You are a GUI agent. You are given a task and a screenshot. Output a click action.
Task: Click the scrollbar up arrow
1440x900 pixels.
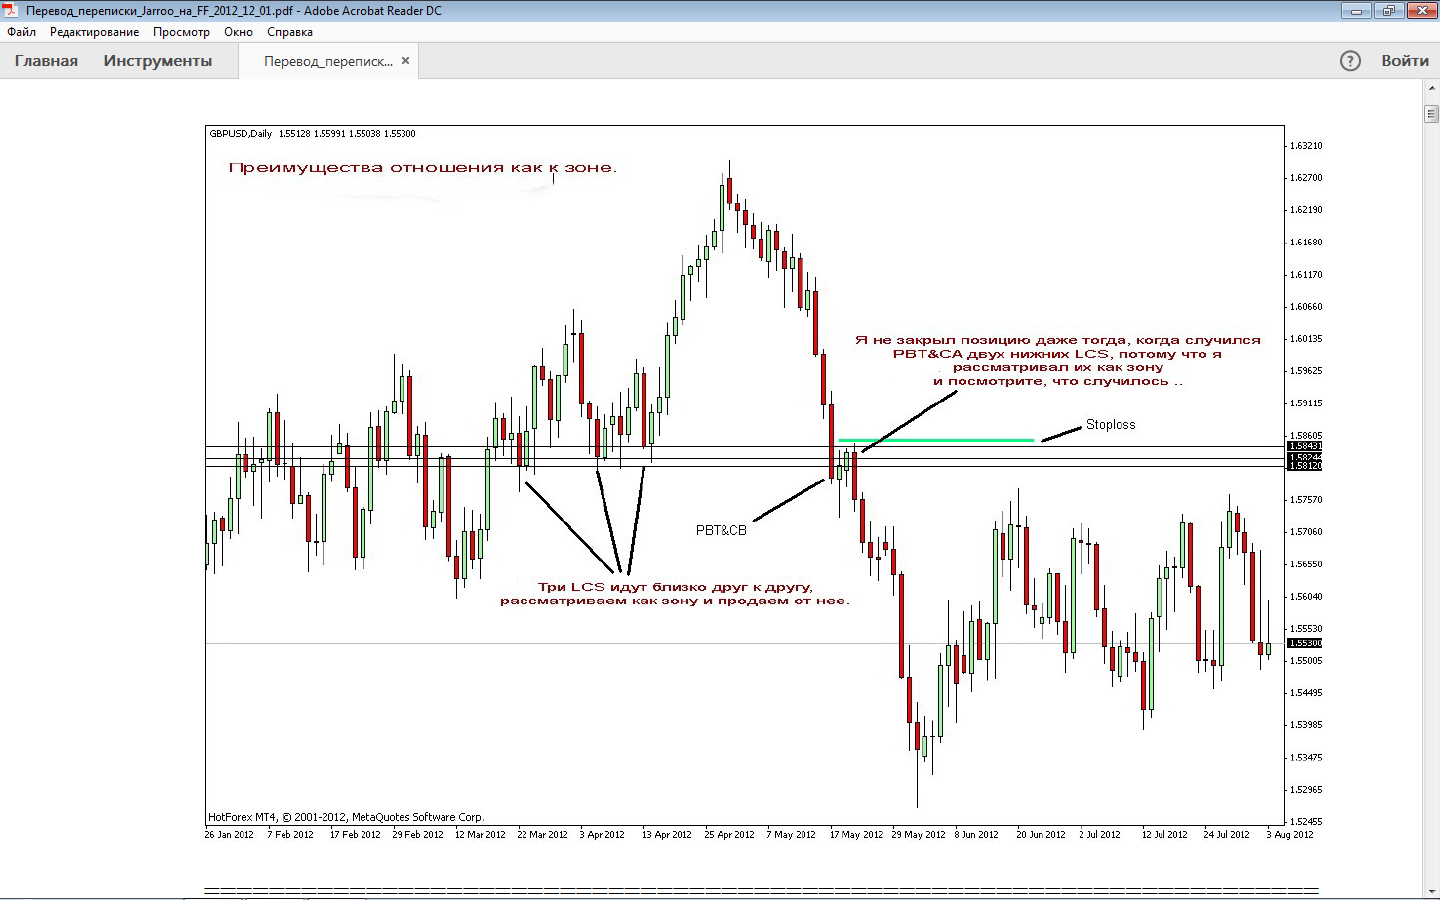pos(1431,88)
